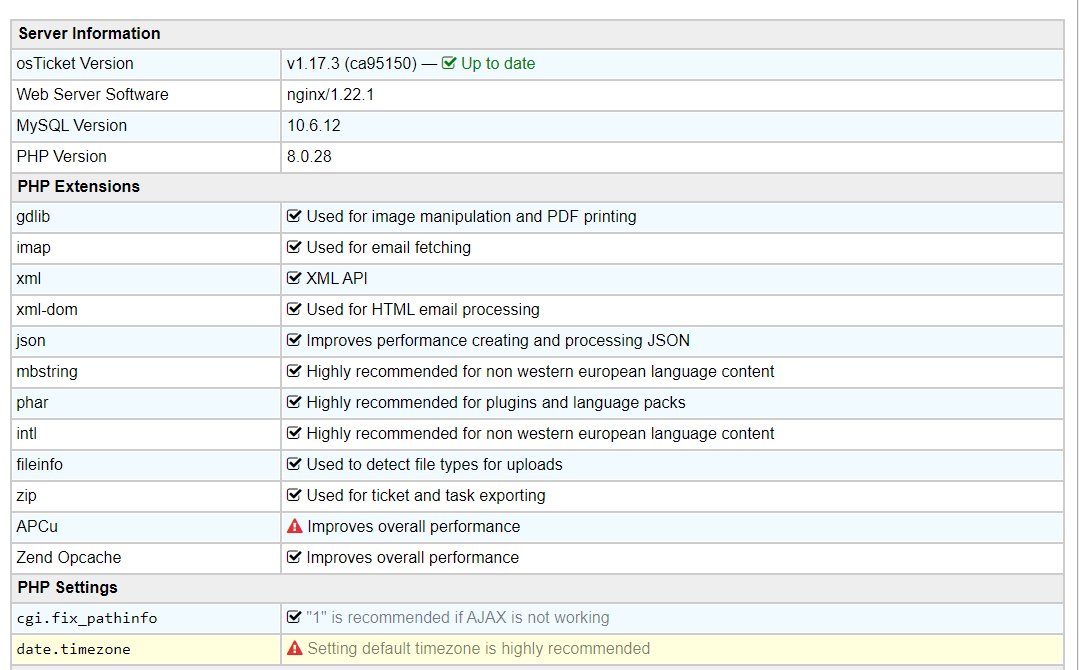This screenshot has width=1079, height=670.
Task: Click the imap extension name
Action: [33, 248]
